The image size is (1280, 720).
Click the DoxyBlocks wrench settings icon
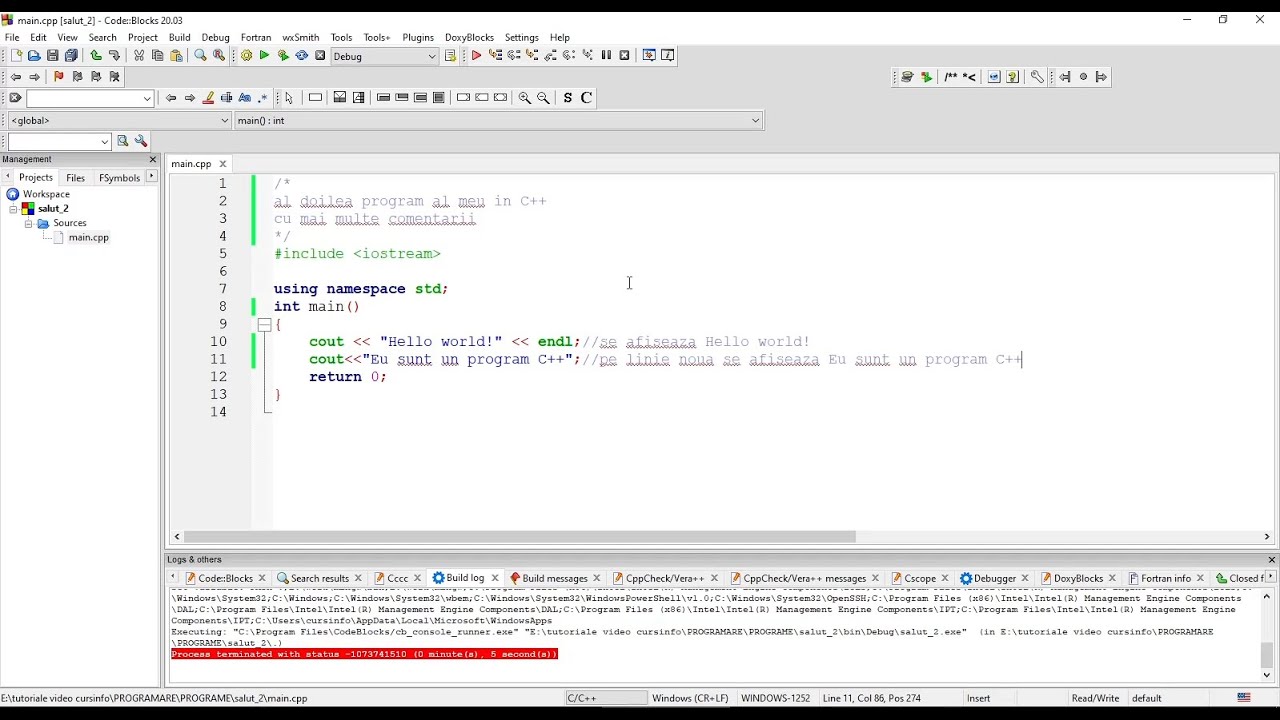[x=1037, y=77]
